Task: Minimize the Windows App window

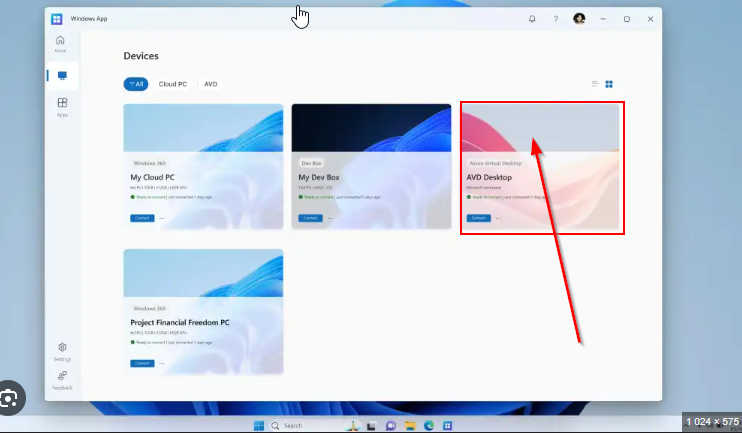Action: click(603, 19)
